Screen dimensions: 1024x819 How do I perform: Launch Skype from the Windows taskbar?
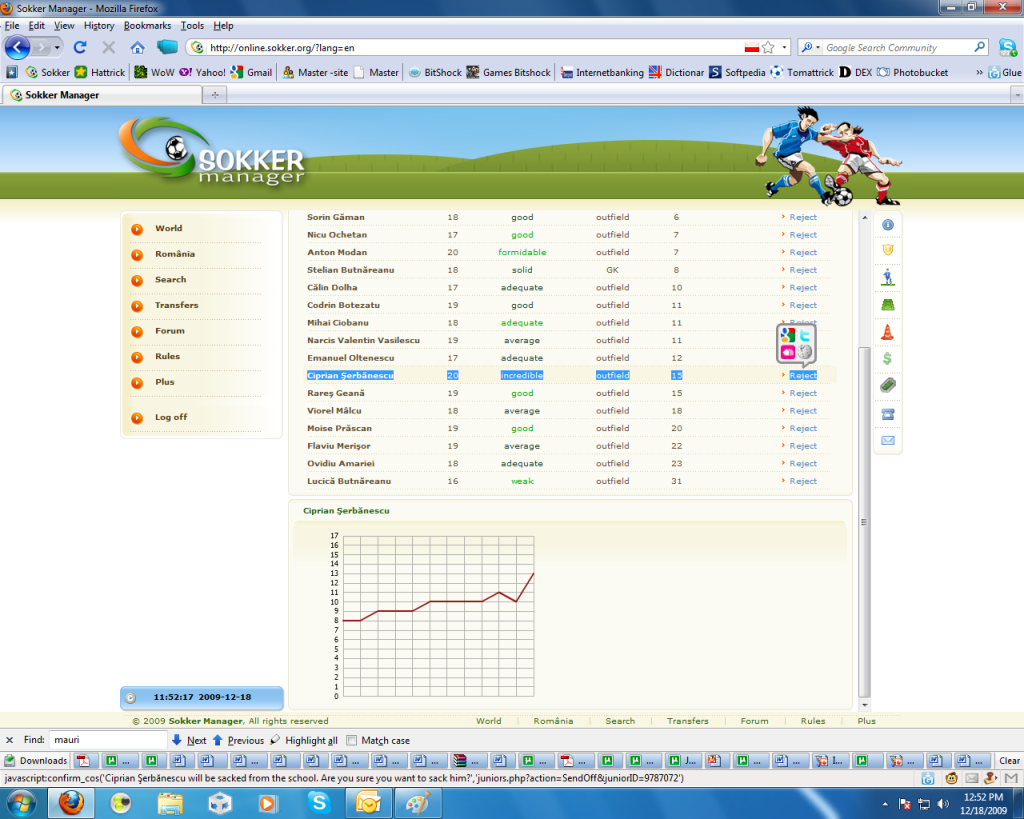[x=319, y=802]
